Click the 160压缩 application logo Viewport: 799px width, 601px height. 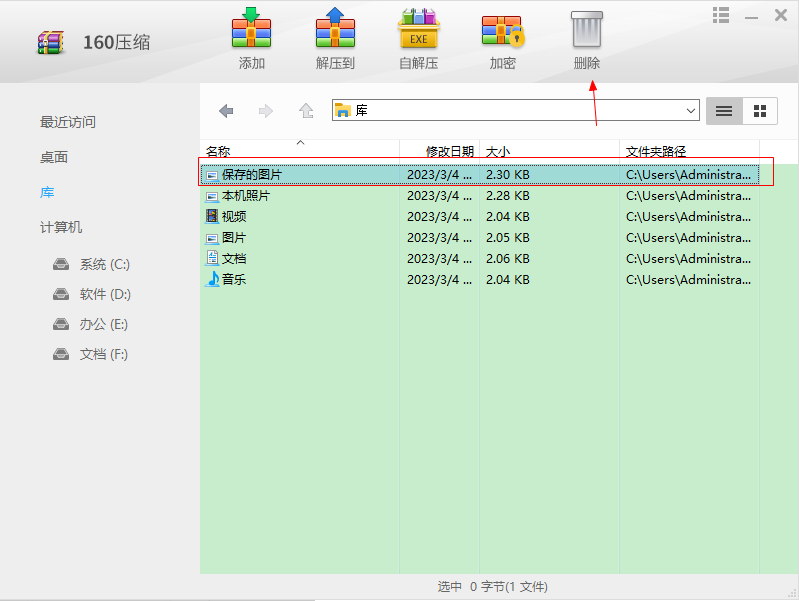pyautogui.click(x=50, y=42)
